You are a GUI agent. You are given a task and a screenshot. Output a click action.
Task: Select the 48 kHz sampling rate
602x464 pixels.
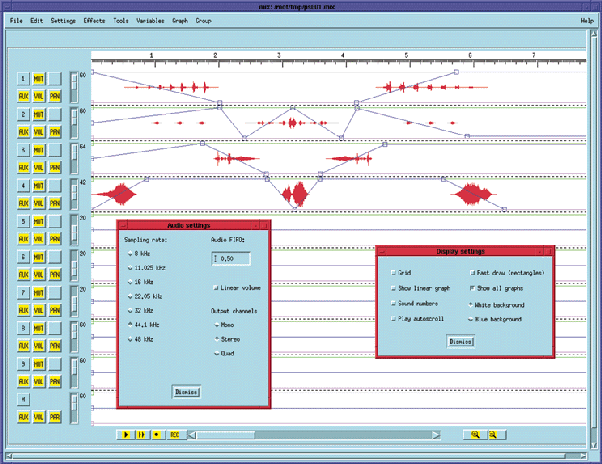point(131,340)
